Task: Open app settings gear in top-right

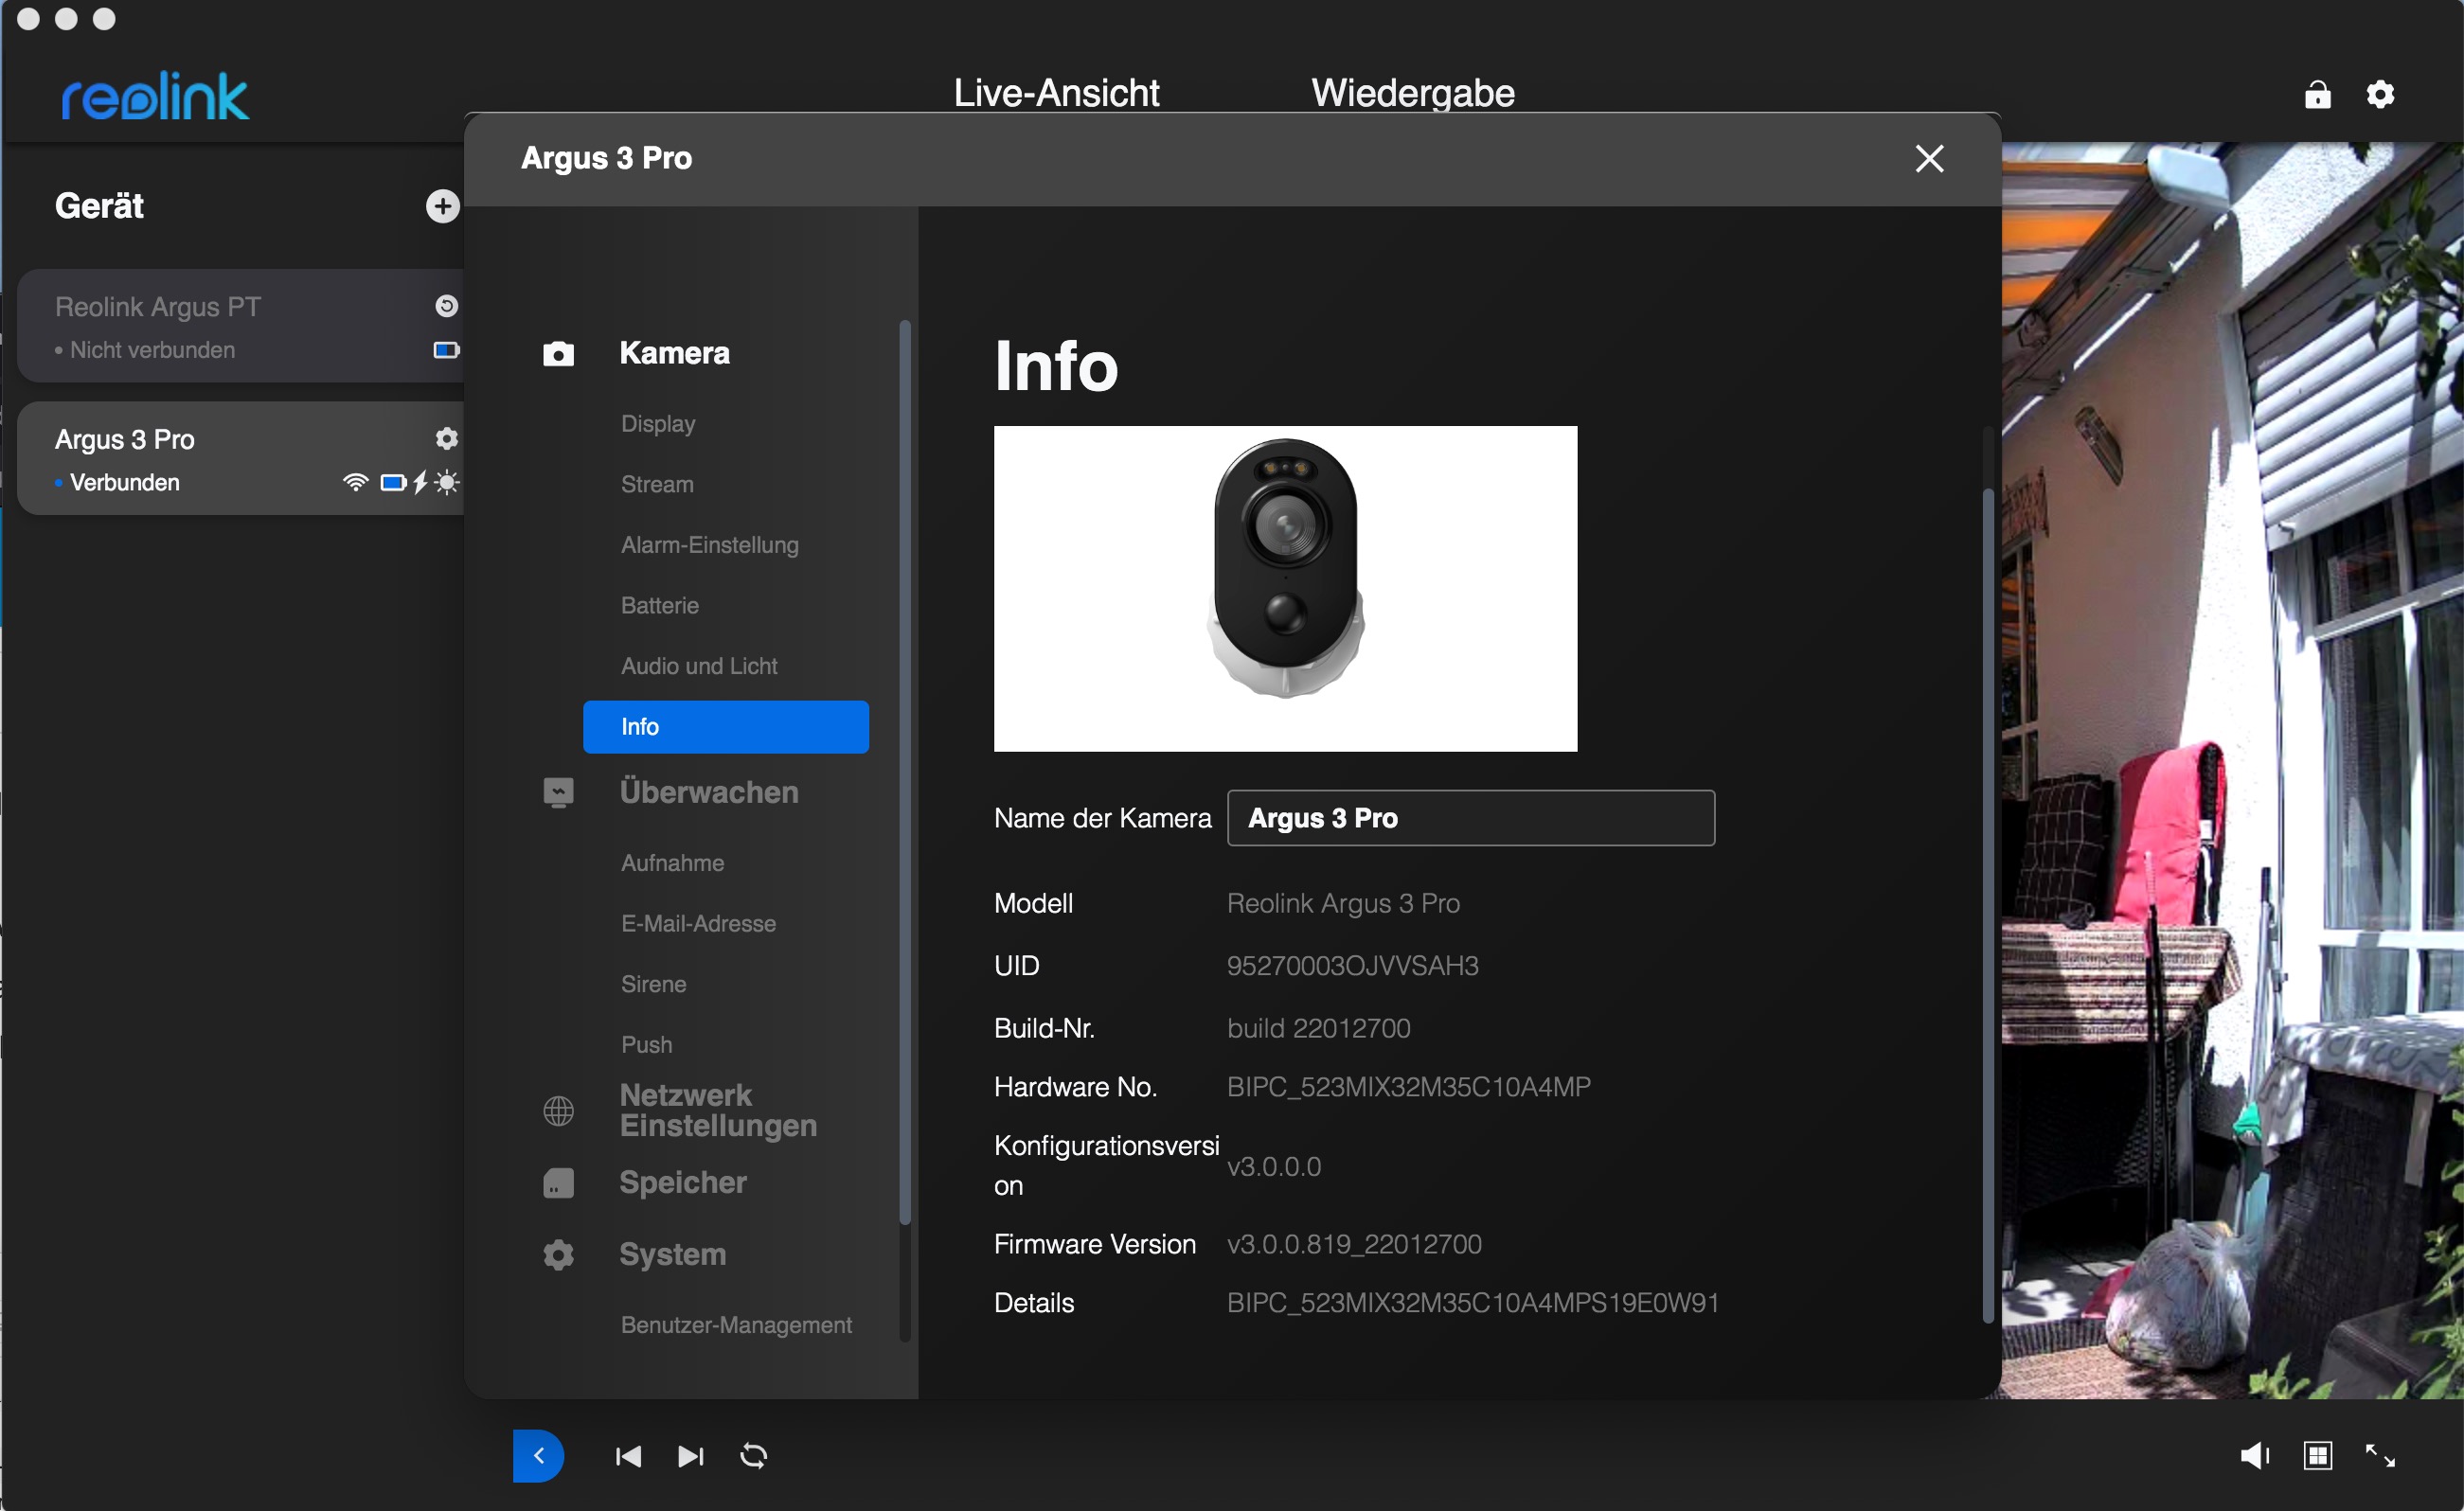Action: pos(2380,94)
